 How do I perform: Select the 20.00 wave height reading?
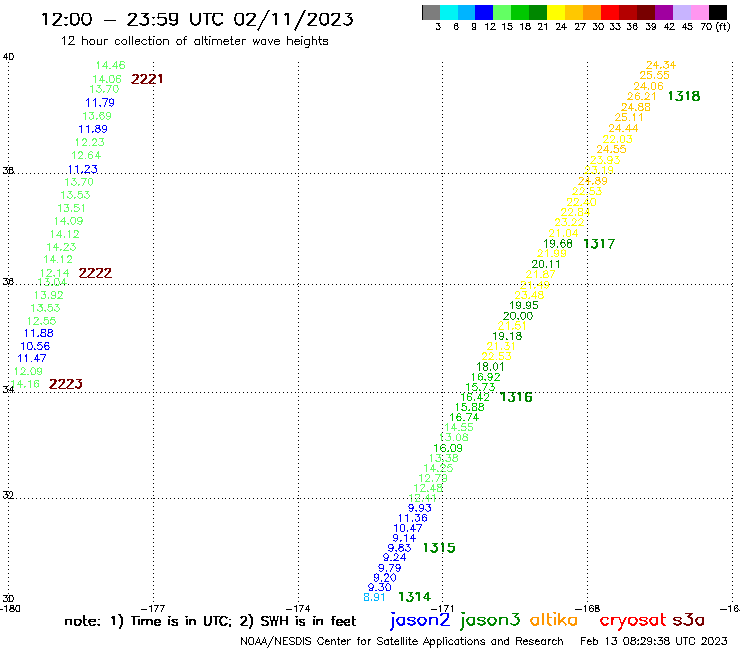click(x=518, y=316)
